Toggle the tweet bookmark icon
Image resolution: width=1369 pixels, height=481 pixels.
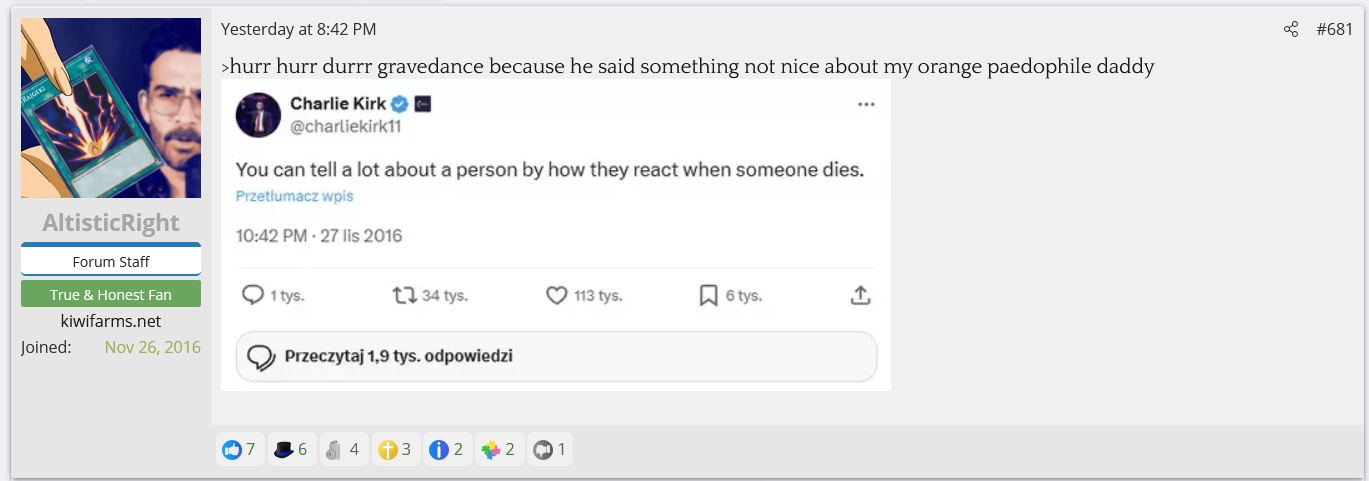click(x=708, y=296)
